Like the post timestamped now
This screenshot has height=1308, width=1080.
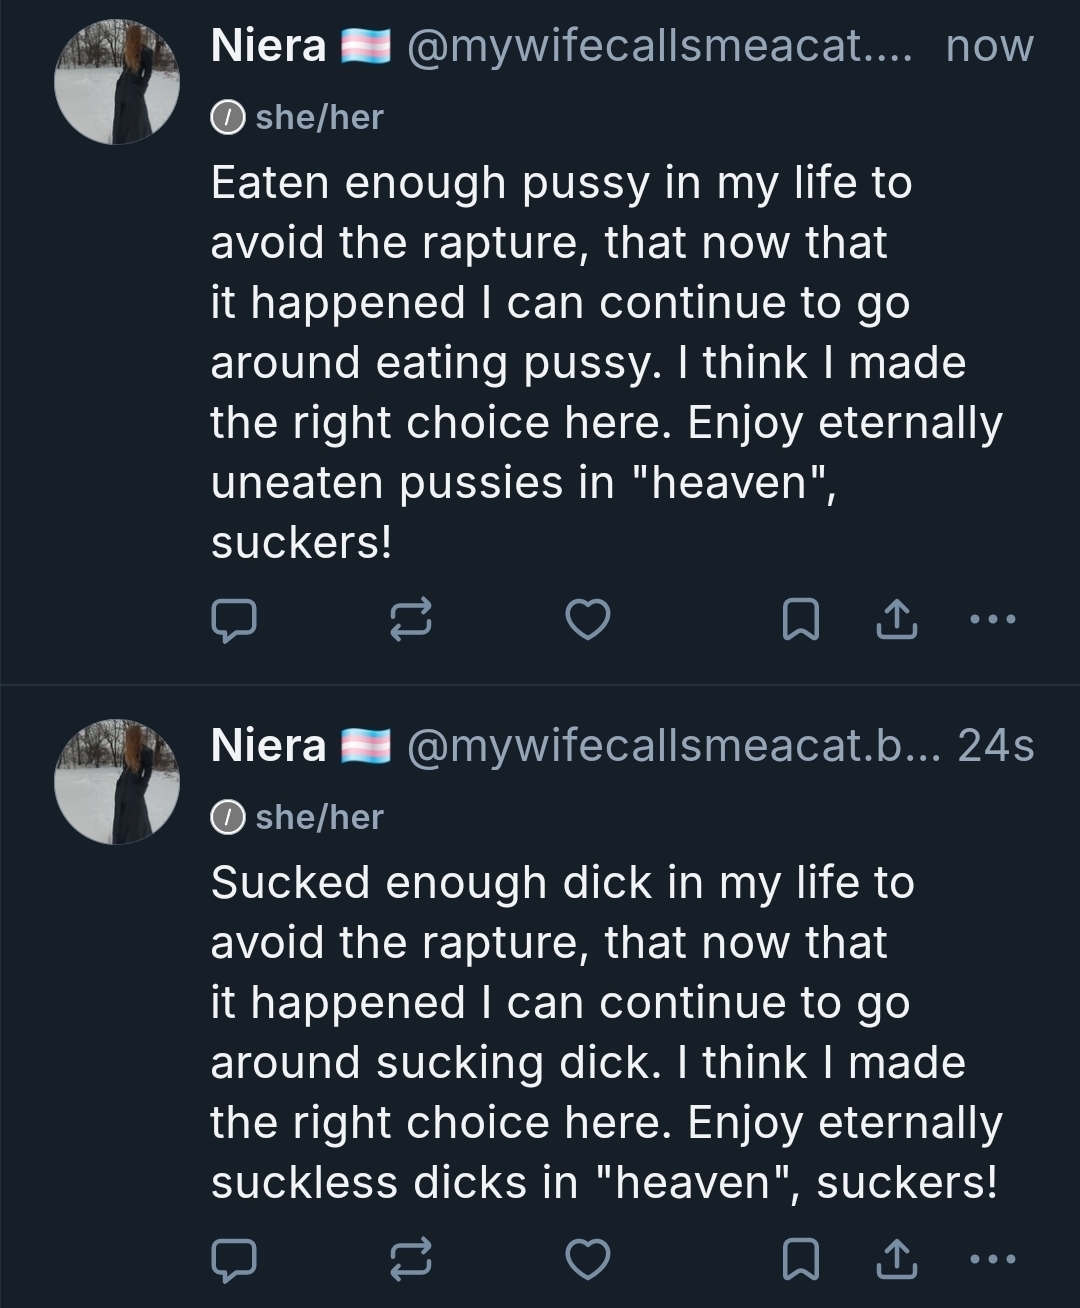(x=588, y=620)
